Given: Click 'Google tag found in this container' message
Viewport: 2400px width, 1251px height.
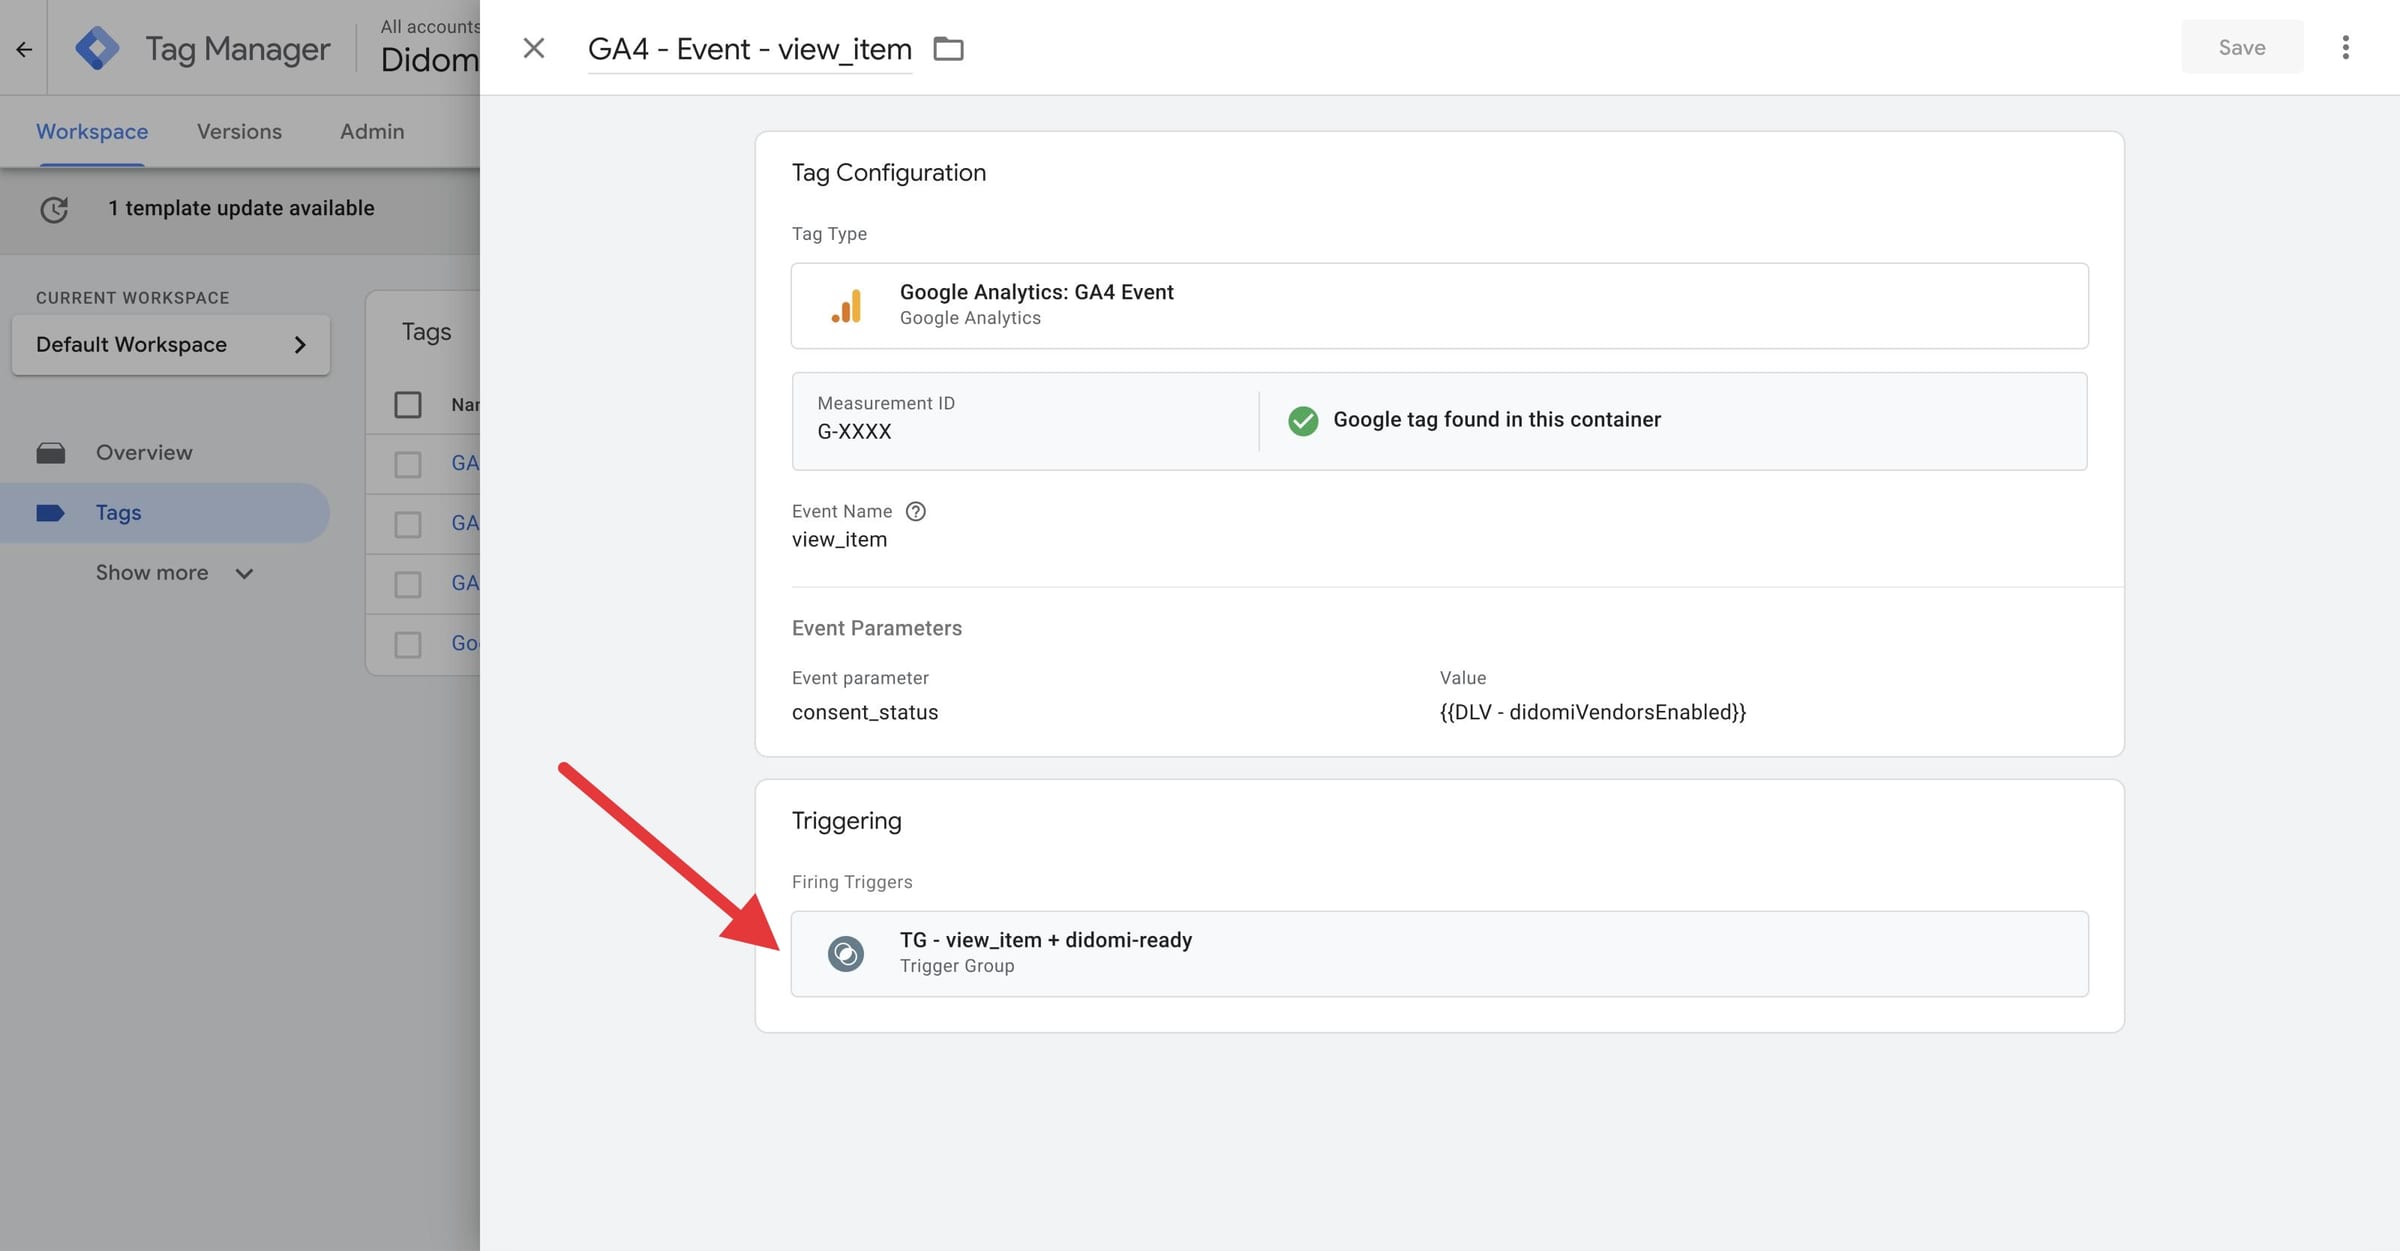Looking at the screenshot, I should (1497, 420).
